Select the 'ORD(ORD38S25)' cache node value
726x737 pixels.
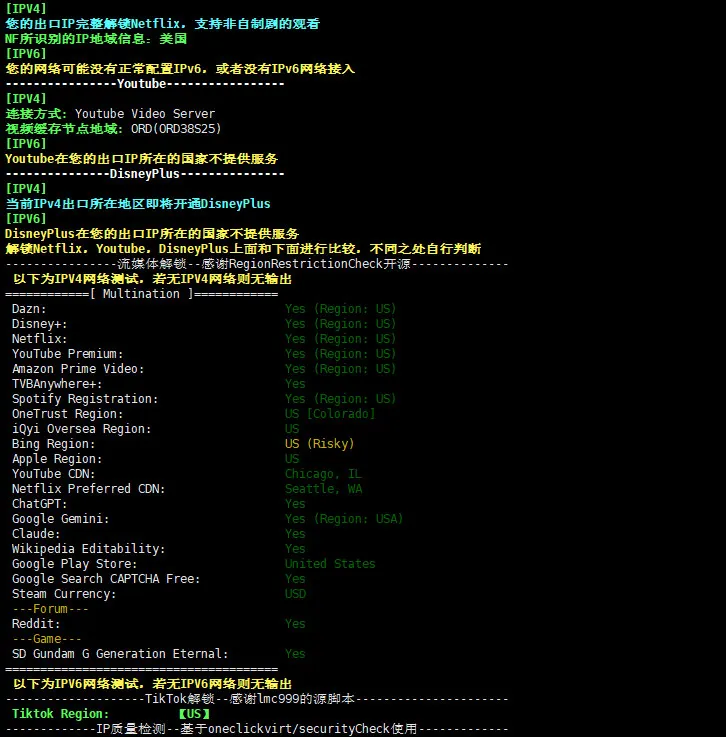point(176,129)
